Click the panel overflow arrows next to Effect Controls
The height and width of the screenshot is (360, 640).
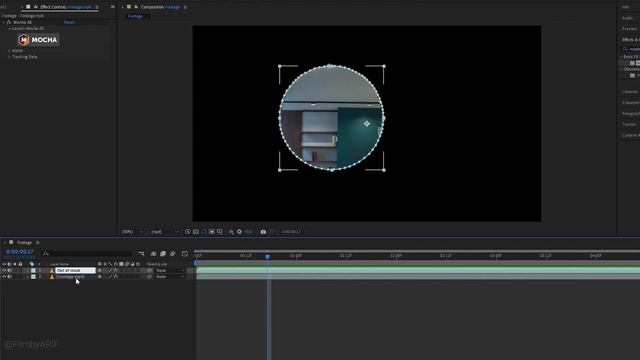click(x=113, y=7)
